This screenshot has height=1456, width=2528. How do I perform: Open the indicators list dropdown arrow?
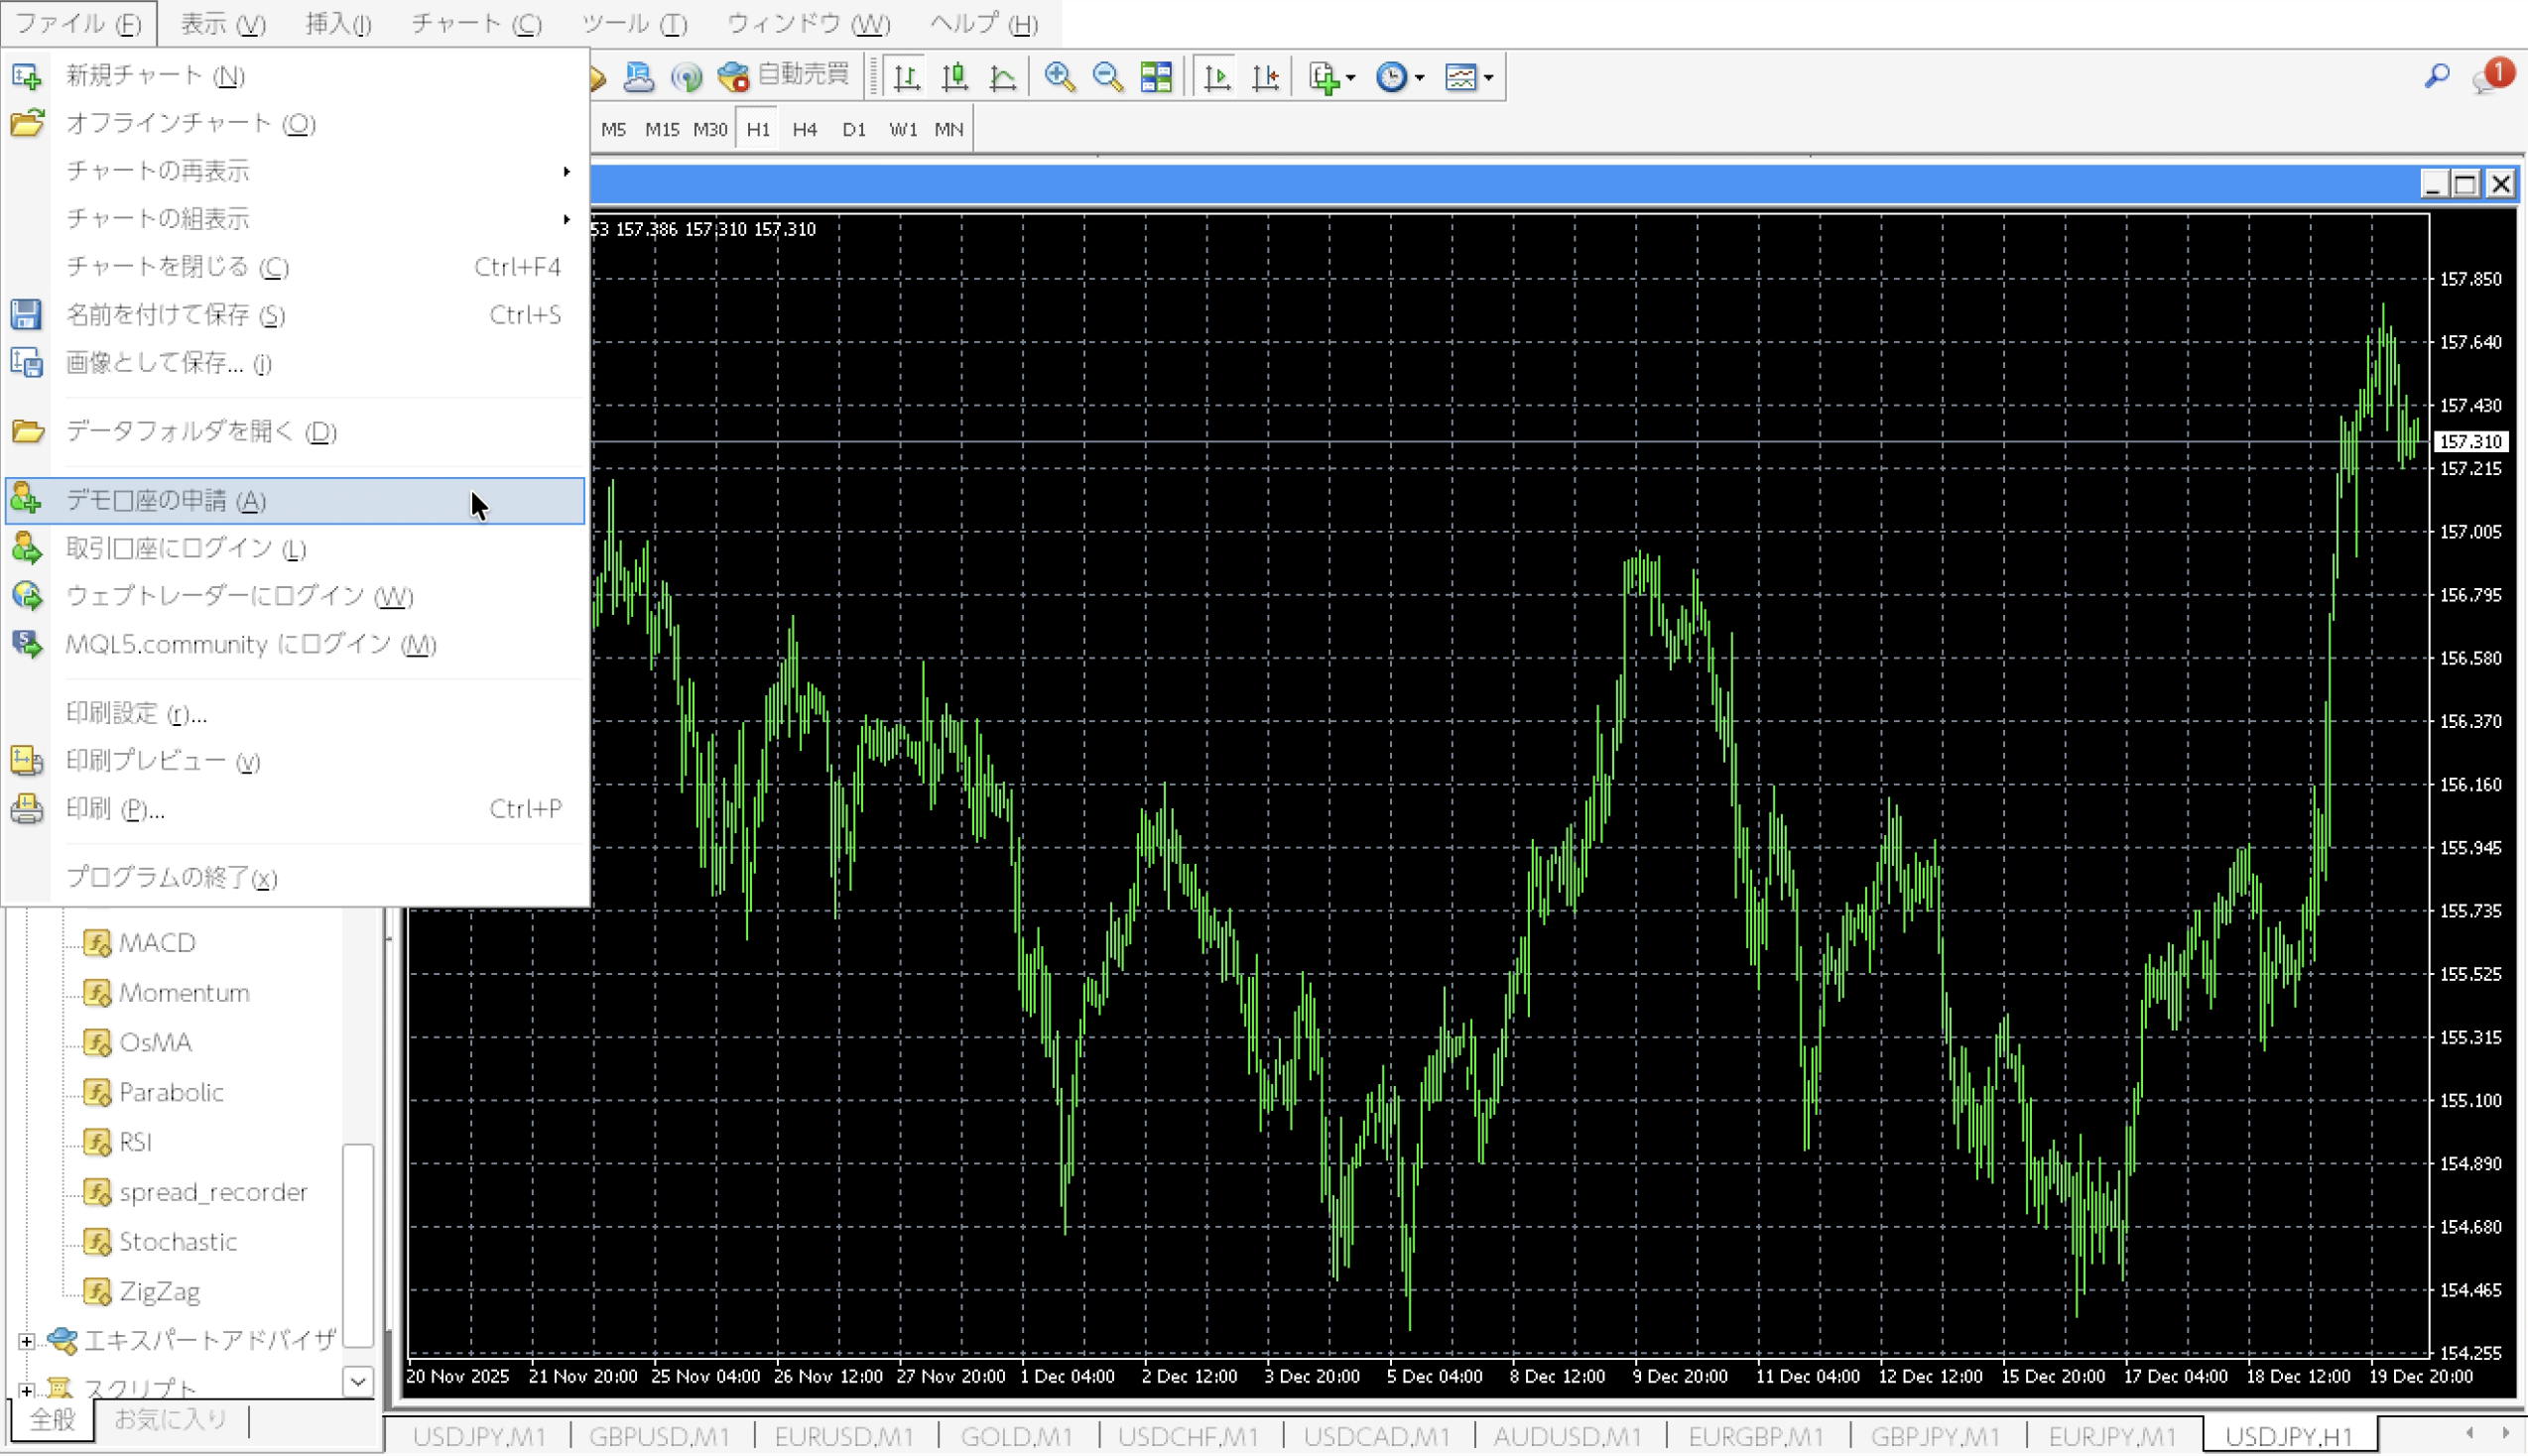(x=1351, y=78)
